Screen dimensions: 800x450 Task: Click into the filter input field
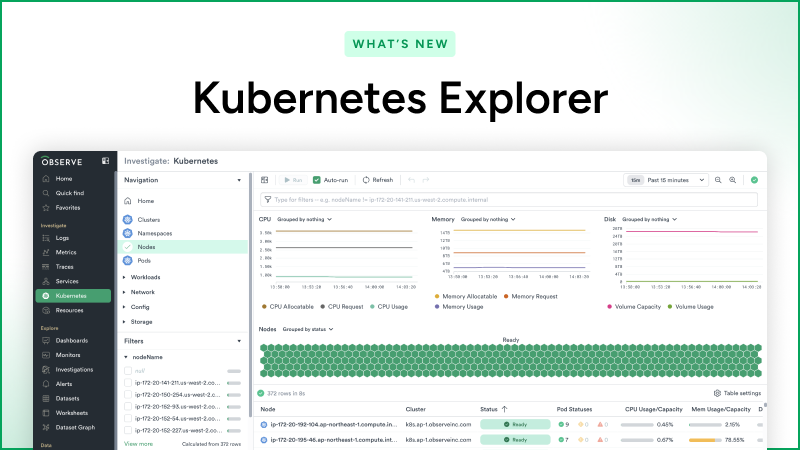point(509,200)
